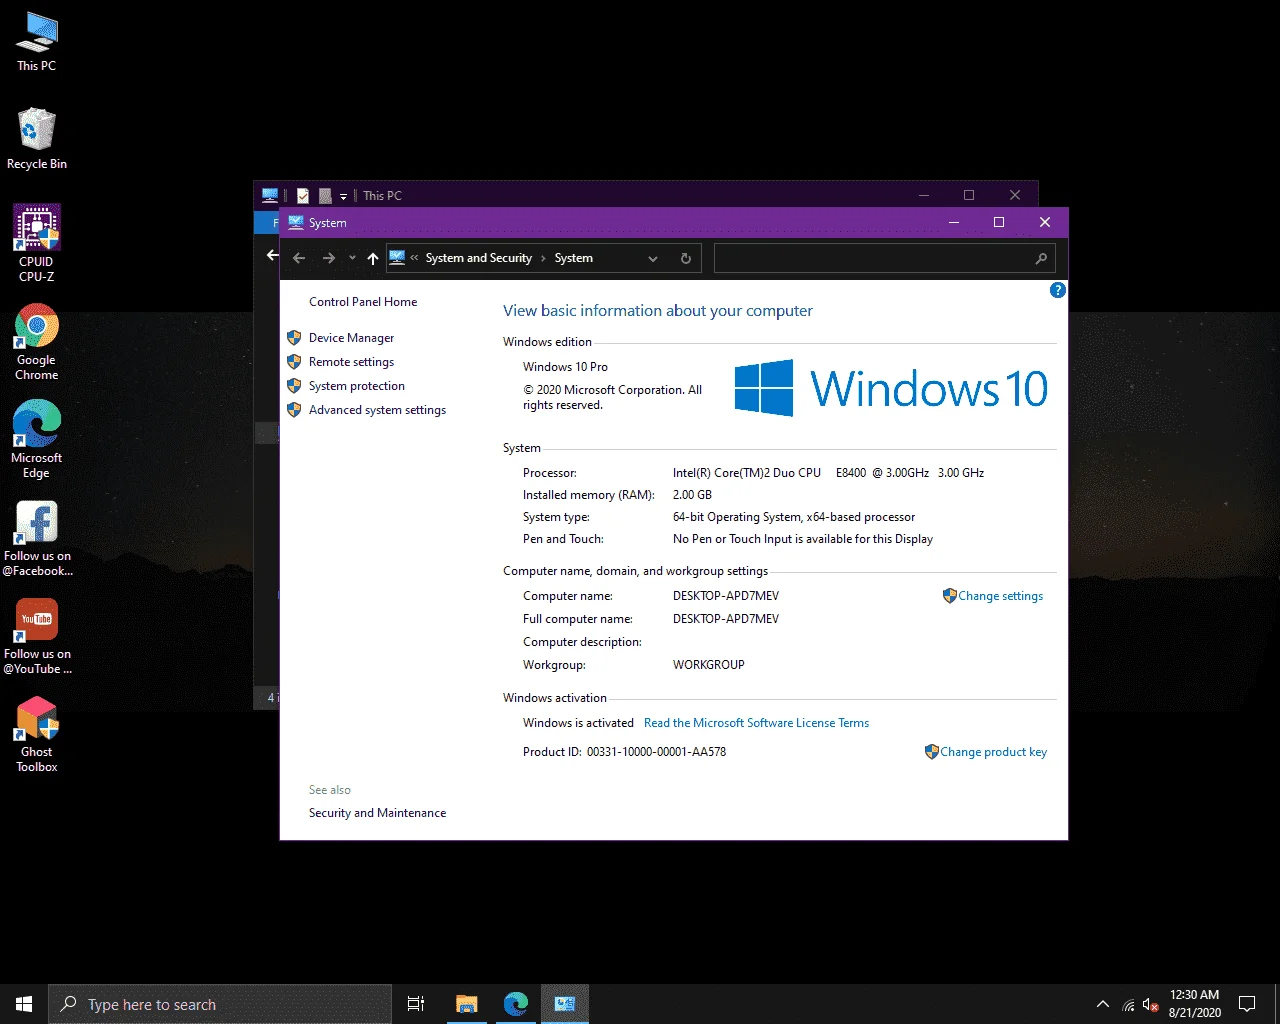Image resolution: width=1280 pixels, height=1024 pixels.
Task: Open Advanced system settings link
Action: pos(377,410)
